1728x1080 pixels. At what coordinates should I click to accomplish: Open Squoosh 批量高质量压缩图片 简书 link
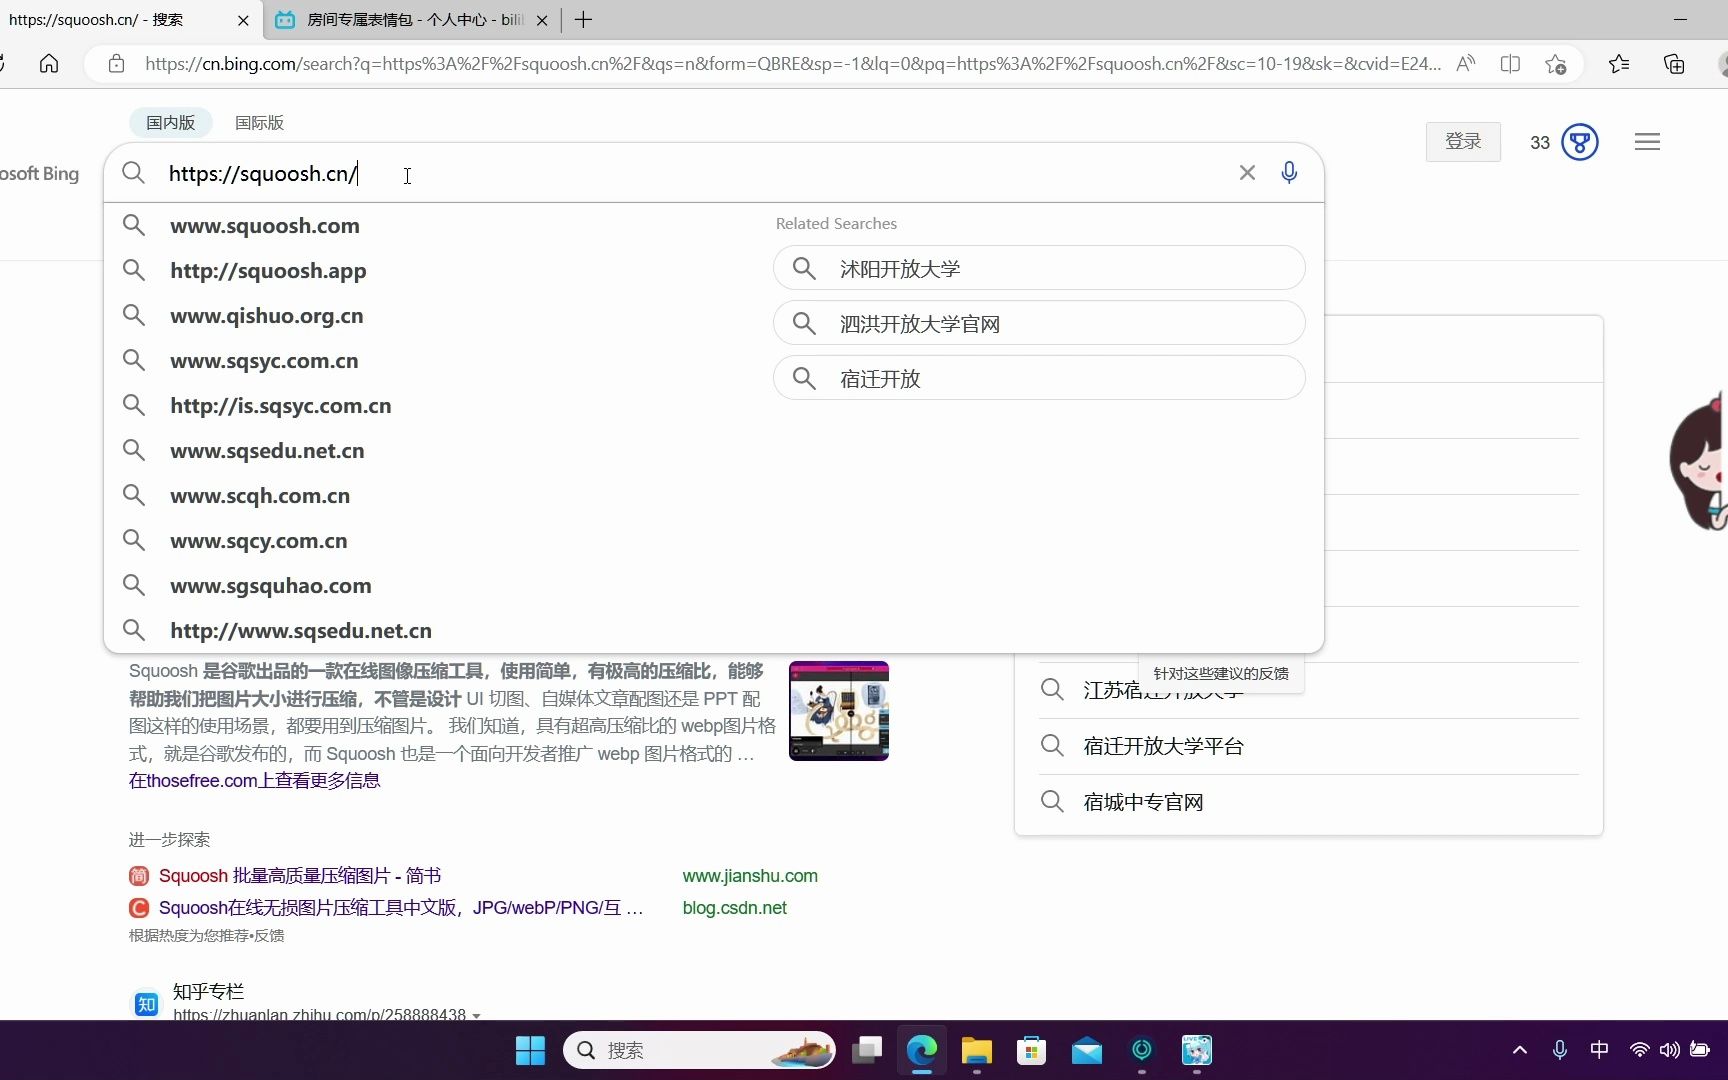point(299,876)
